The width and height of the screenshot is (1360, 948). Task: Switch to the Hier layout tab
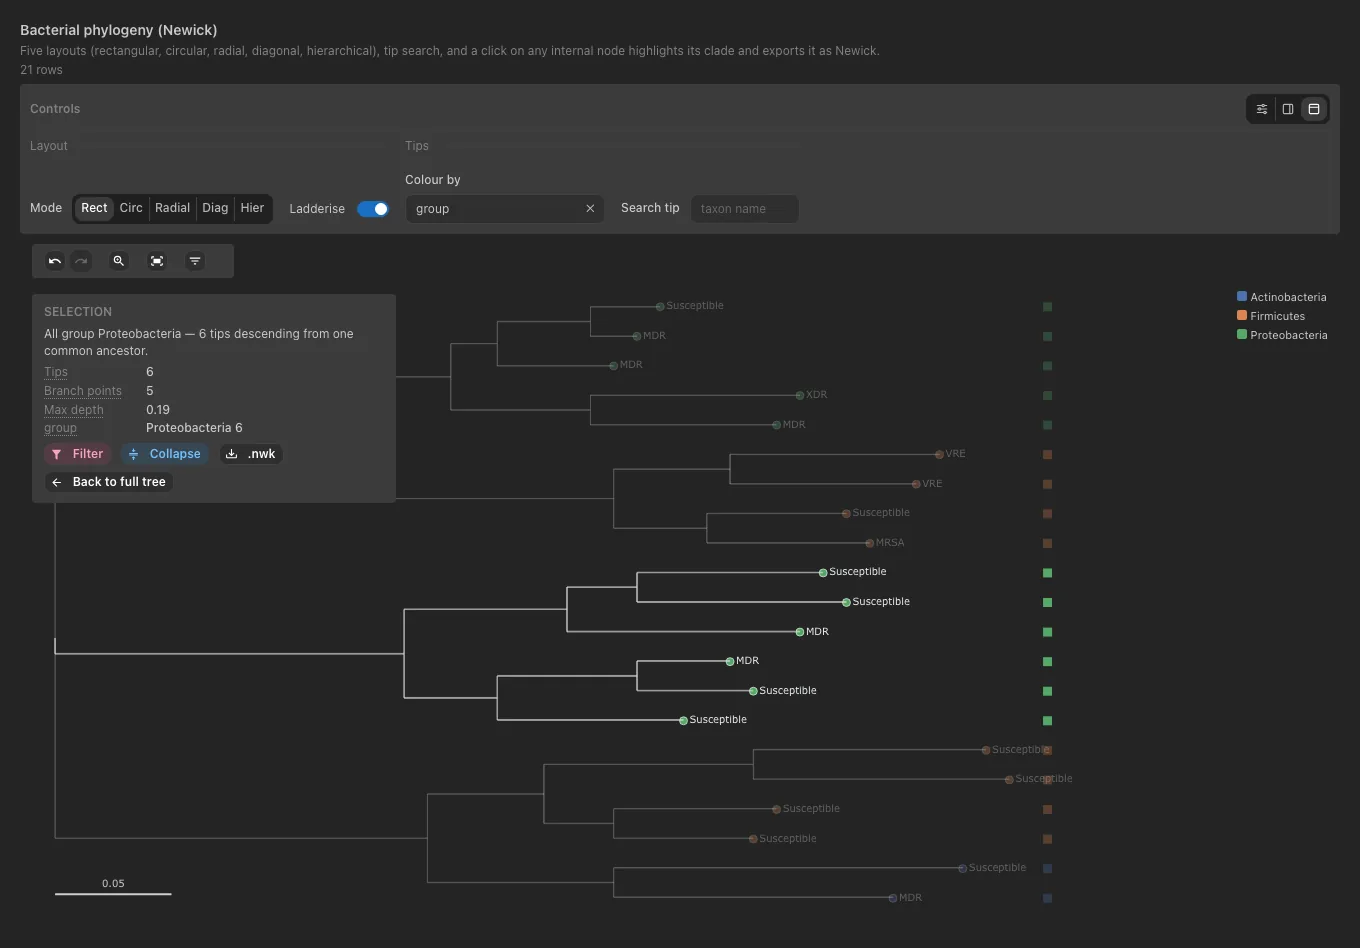pyautogui.click(x=252, y=208)
